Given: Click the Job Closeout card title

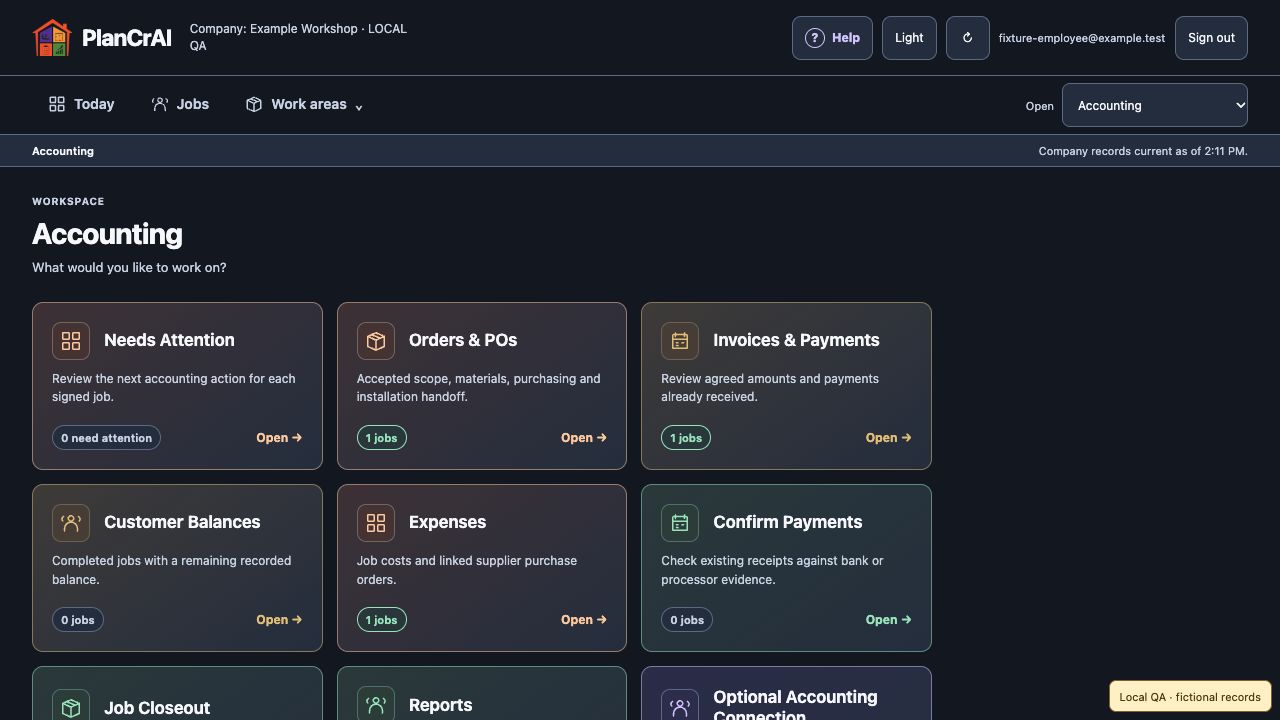Looking at the screenshot, I should [157, 708].
